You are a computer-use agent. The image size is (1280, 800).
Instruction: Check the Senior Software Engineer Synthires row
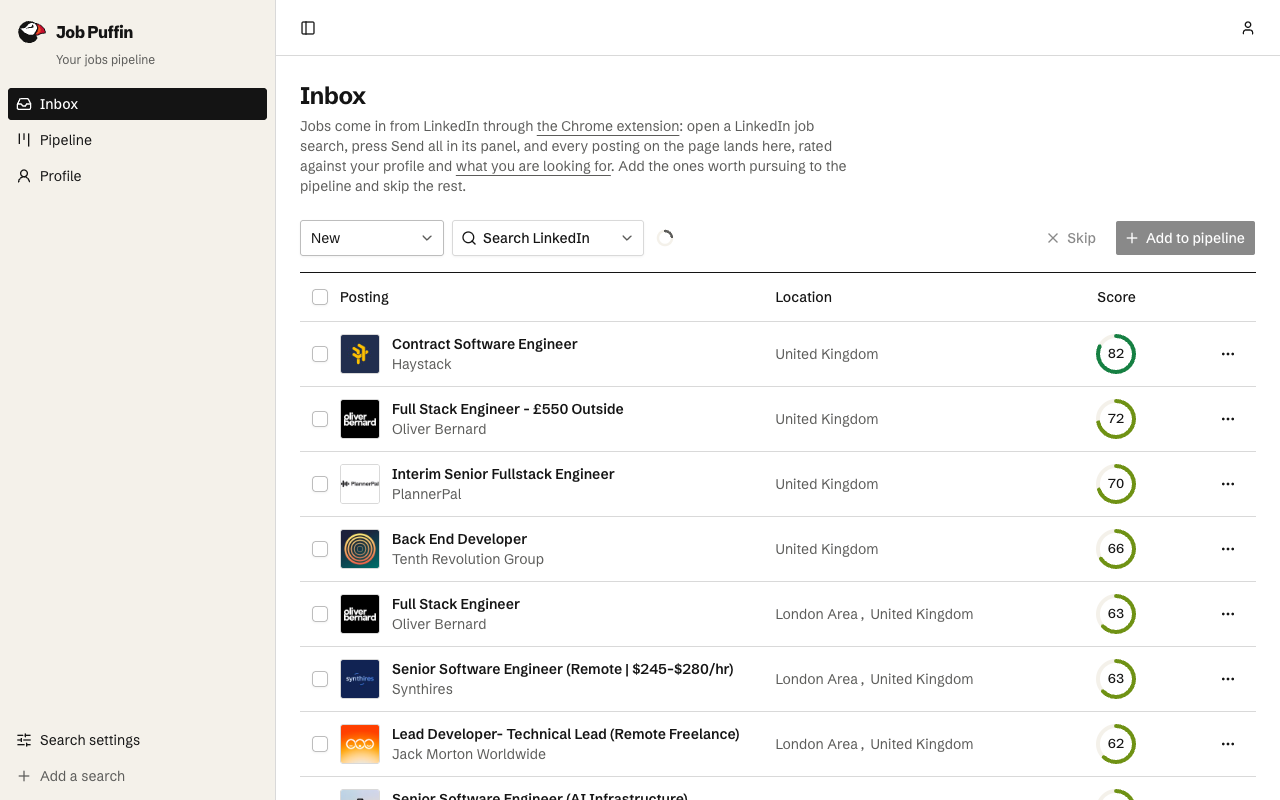pyautogui.click(x=320, y=679)
